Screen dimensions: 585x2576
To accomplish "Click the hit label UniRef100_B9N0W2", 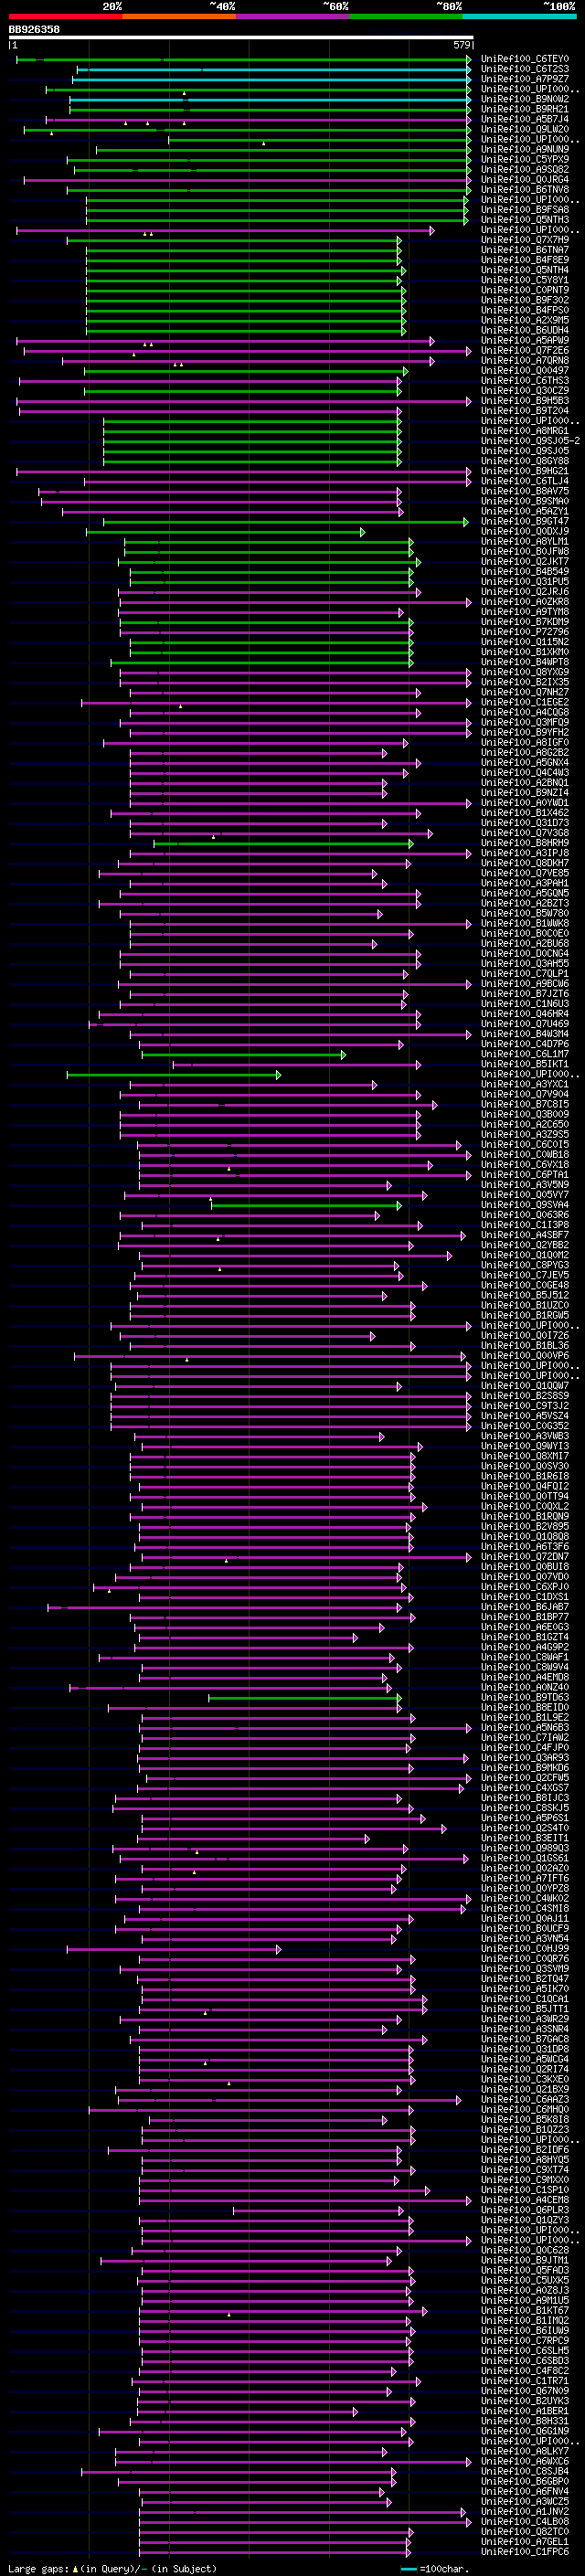I will (524, 99).
